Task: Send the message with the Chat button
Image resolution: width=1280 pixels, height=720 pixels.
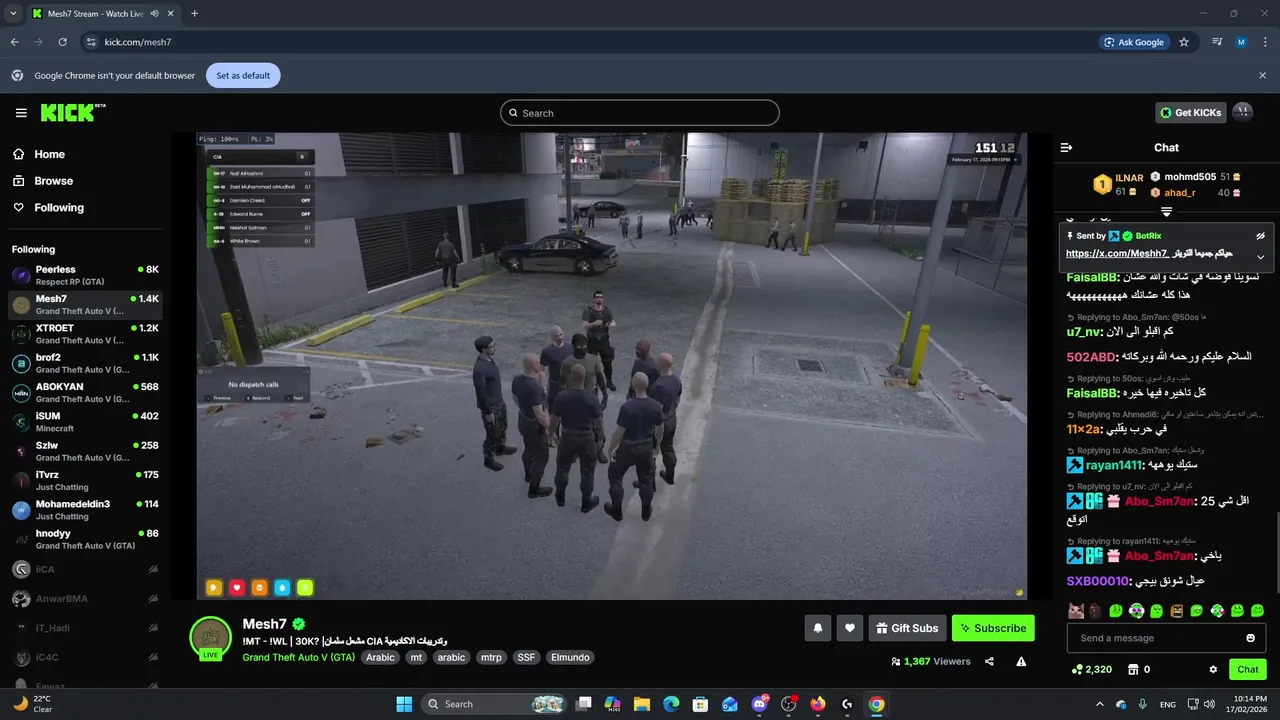Action: coord(1248,669)
